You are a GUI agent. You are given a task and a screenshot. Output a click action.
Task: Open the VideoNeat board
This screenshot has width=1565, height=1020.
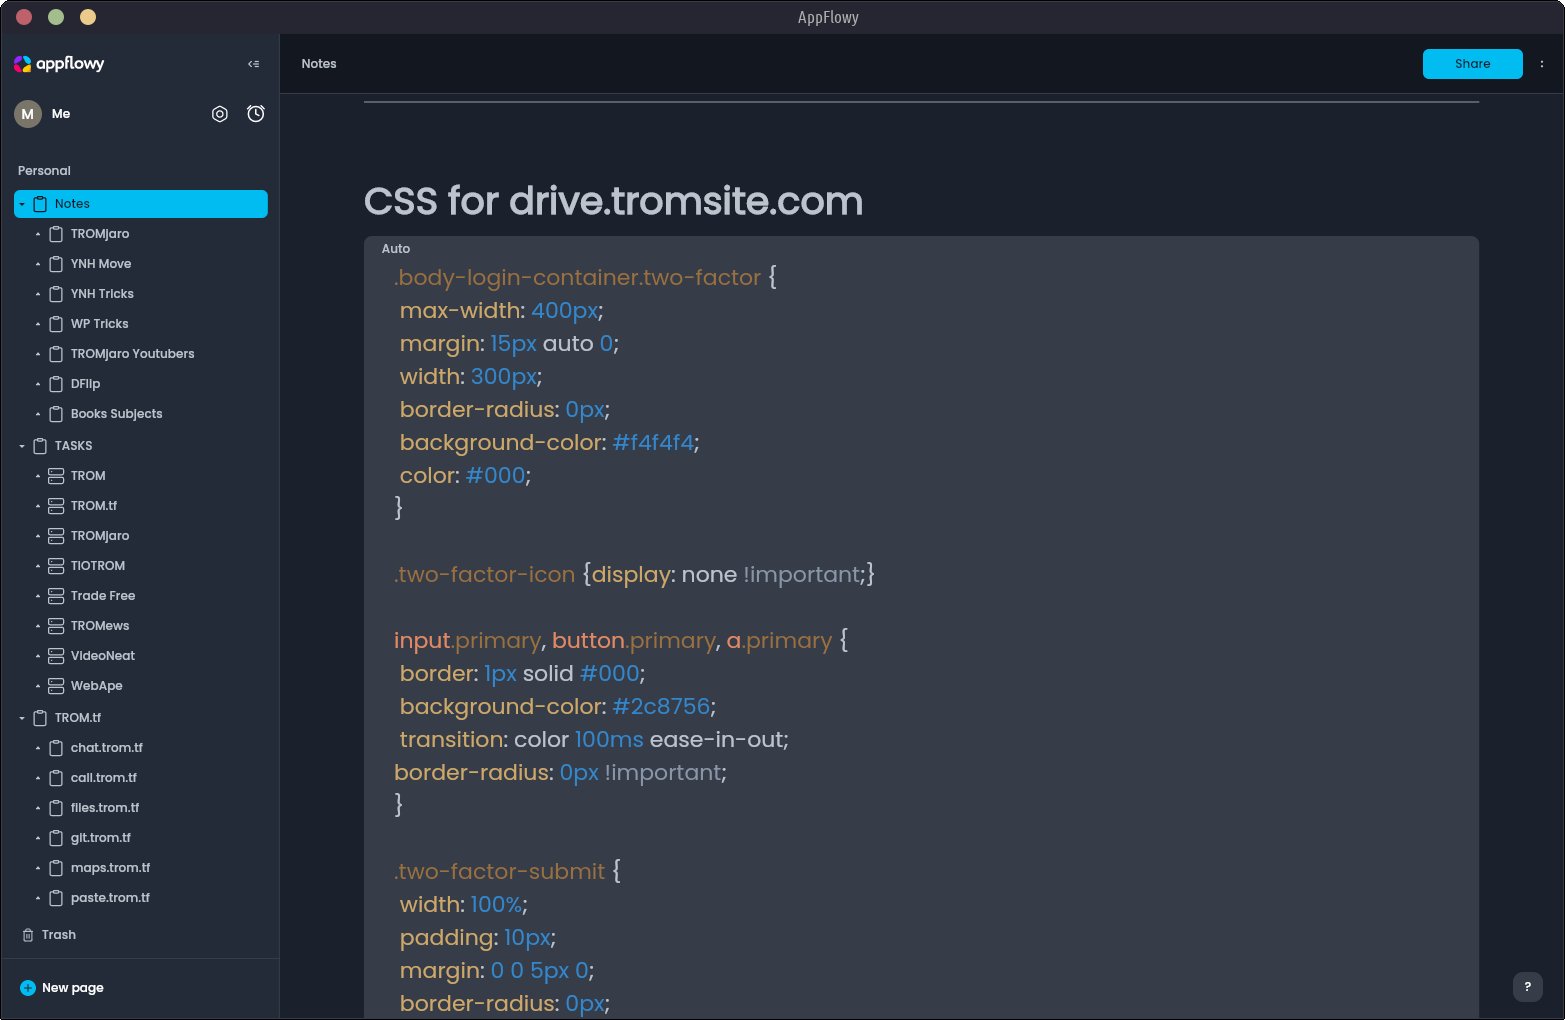(x=103, y=656)
